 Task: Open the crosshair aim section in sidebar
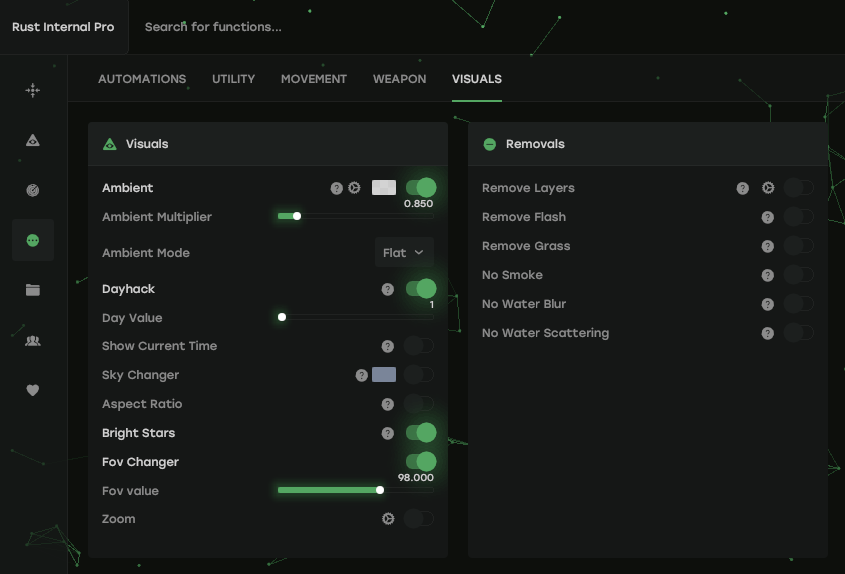33,90
